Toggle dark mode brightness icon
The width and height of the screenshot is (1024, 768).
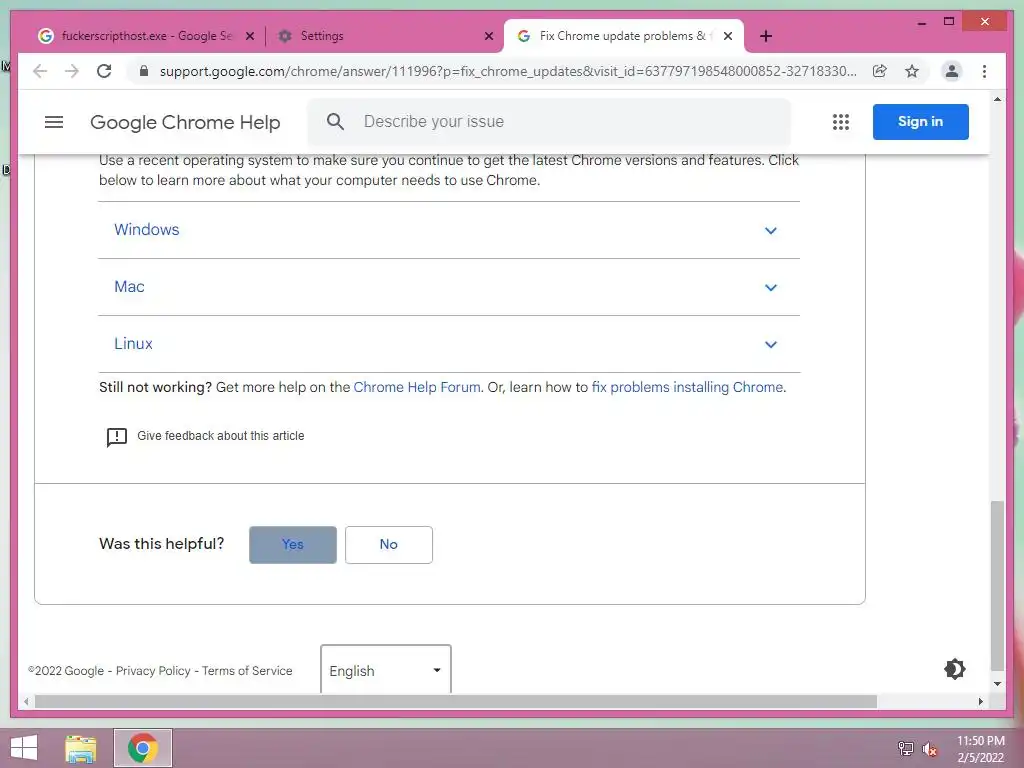(954, 669)
